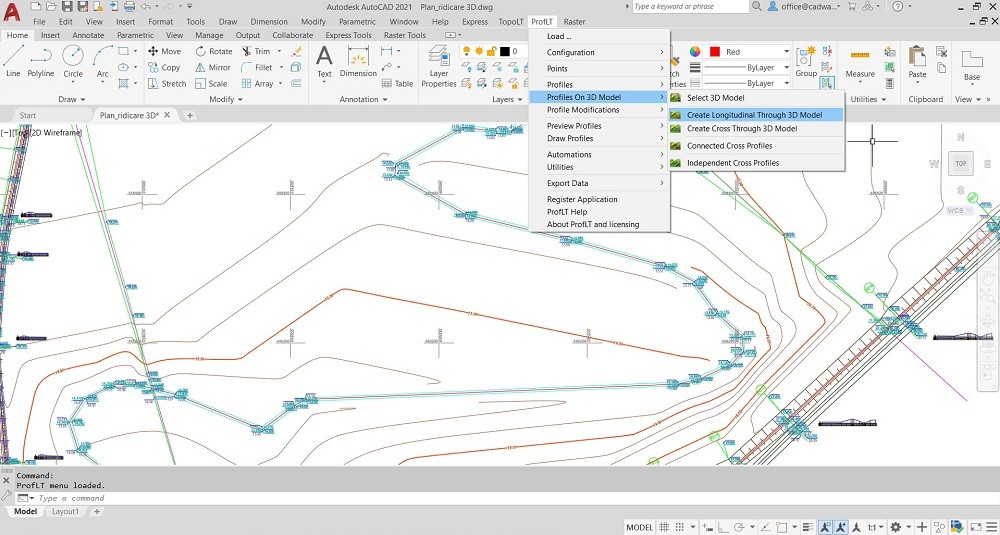Expand the Utilities panel

(x=869, y=99)
